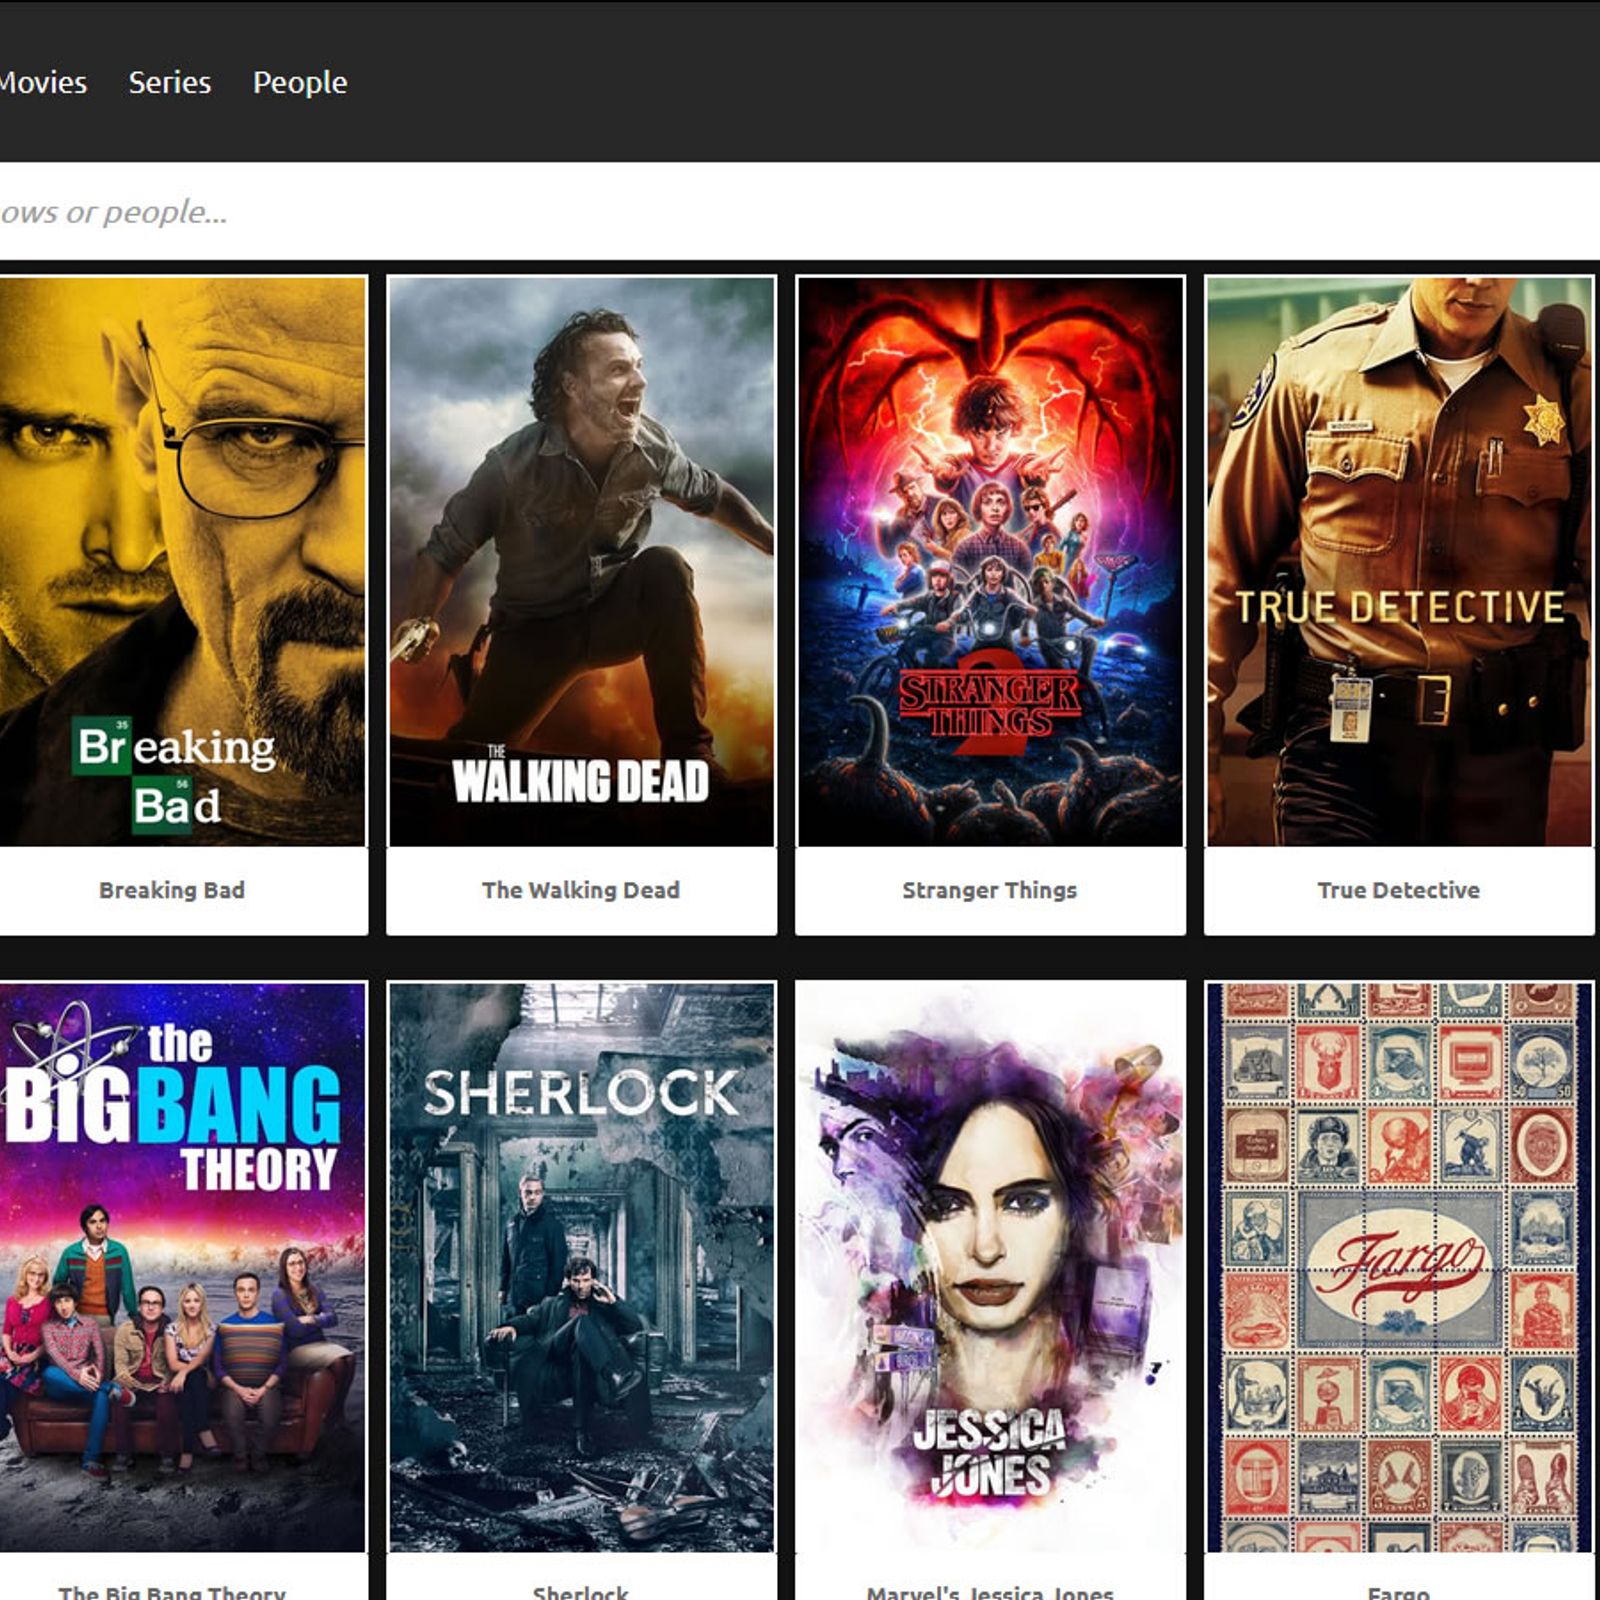Screen dimensions: 1600x1600
Task: Open the True Detective poster
Action: click(x=1399, y=562)
